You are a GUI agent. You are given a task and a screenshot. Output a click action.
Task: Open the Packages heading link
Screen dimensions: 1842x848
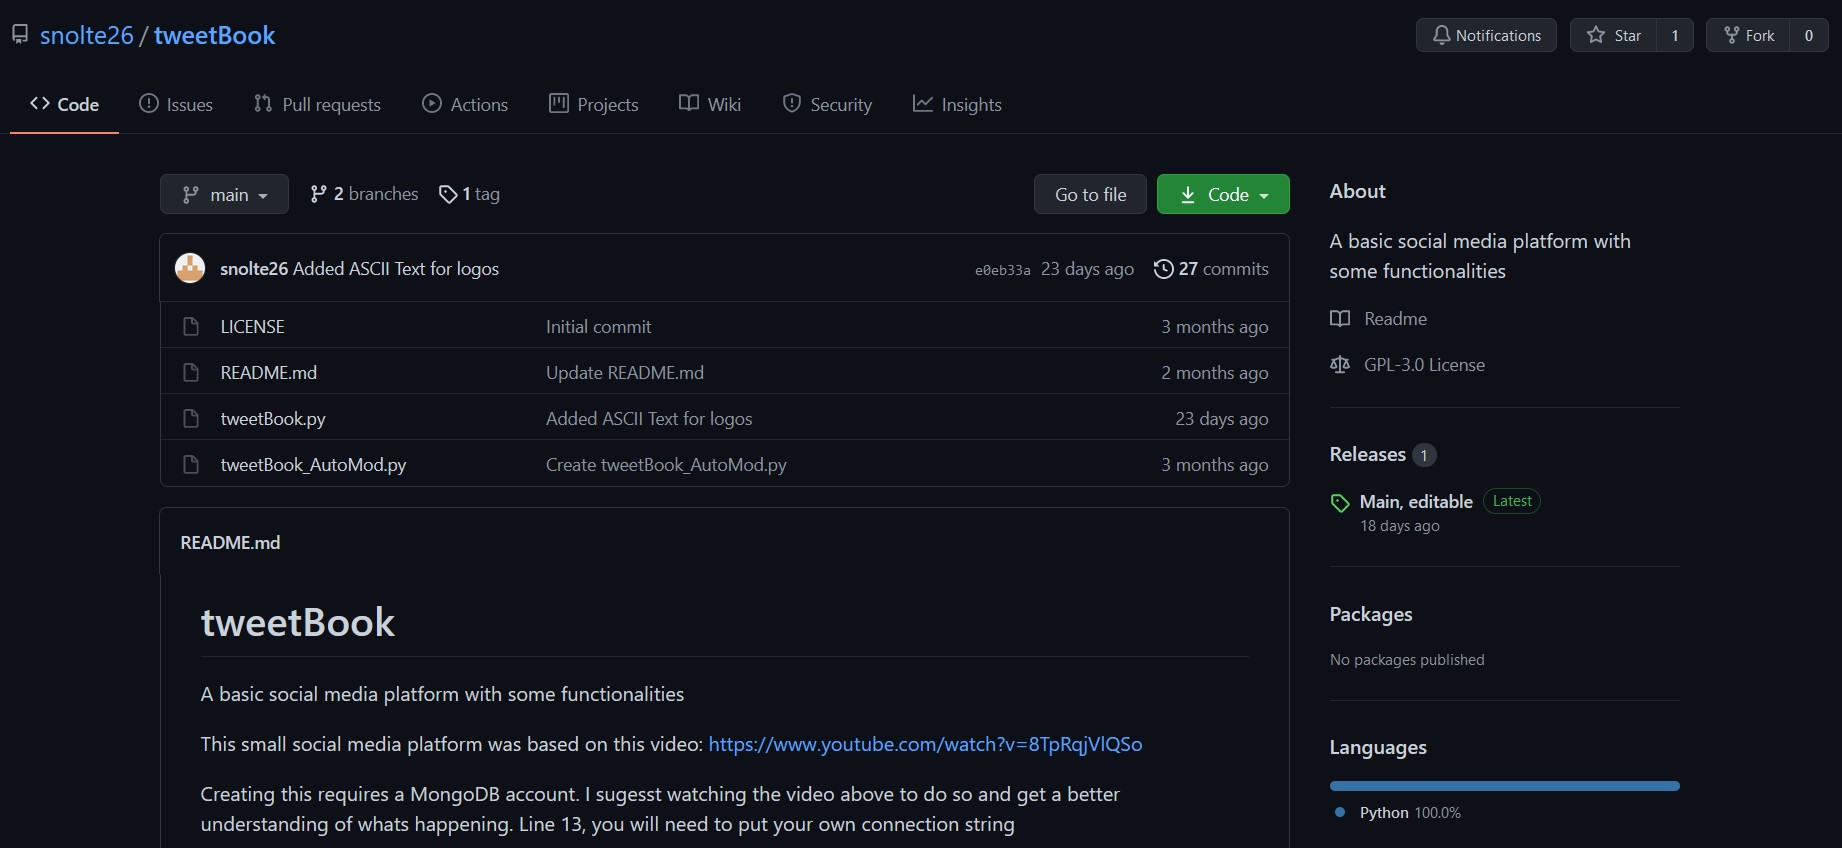[x=1371, y=614]
